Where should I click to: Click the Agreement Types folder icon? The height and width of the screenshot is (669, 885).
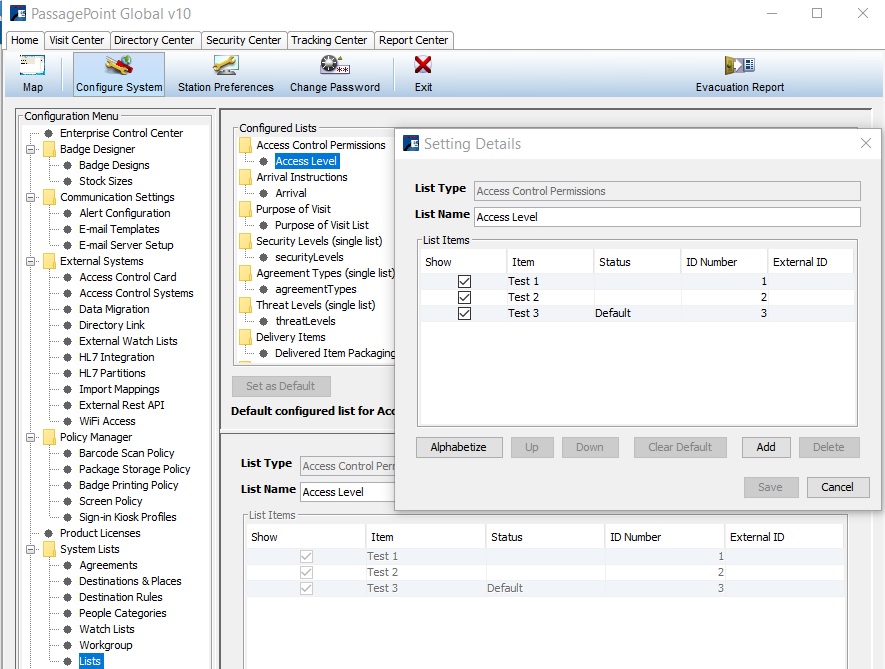[x=245, y=273]
